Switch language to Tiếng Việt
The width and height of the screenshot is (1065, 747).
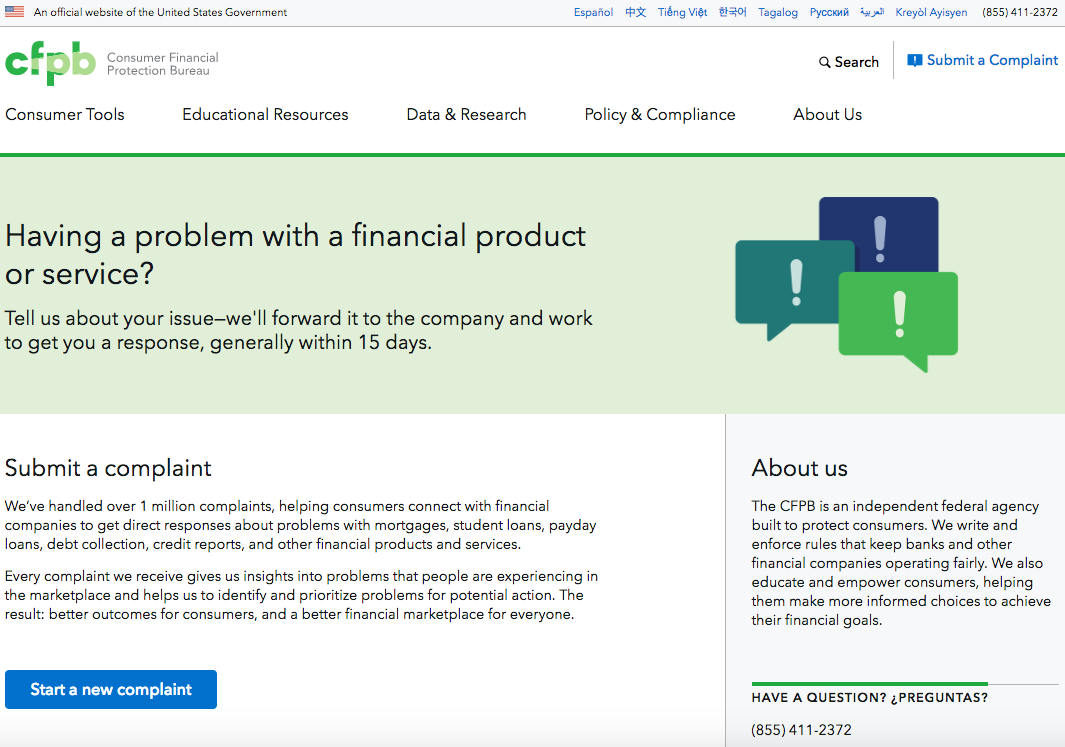682,12
